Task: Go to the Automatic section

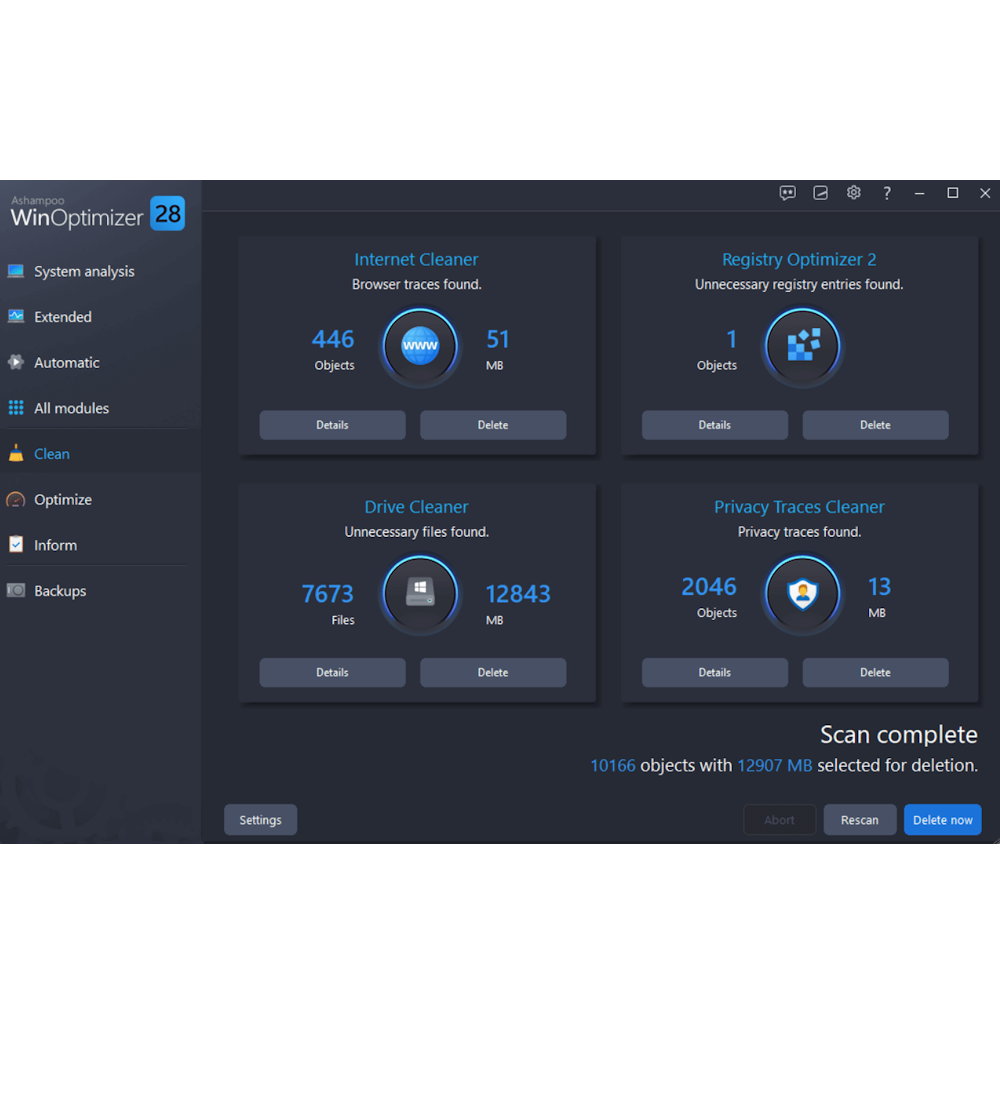Action: coord(67,363)
